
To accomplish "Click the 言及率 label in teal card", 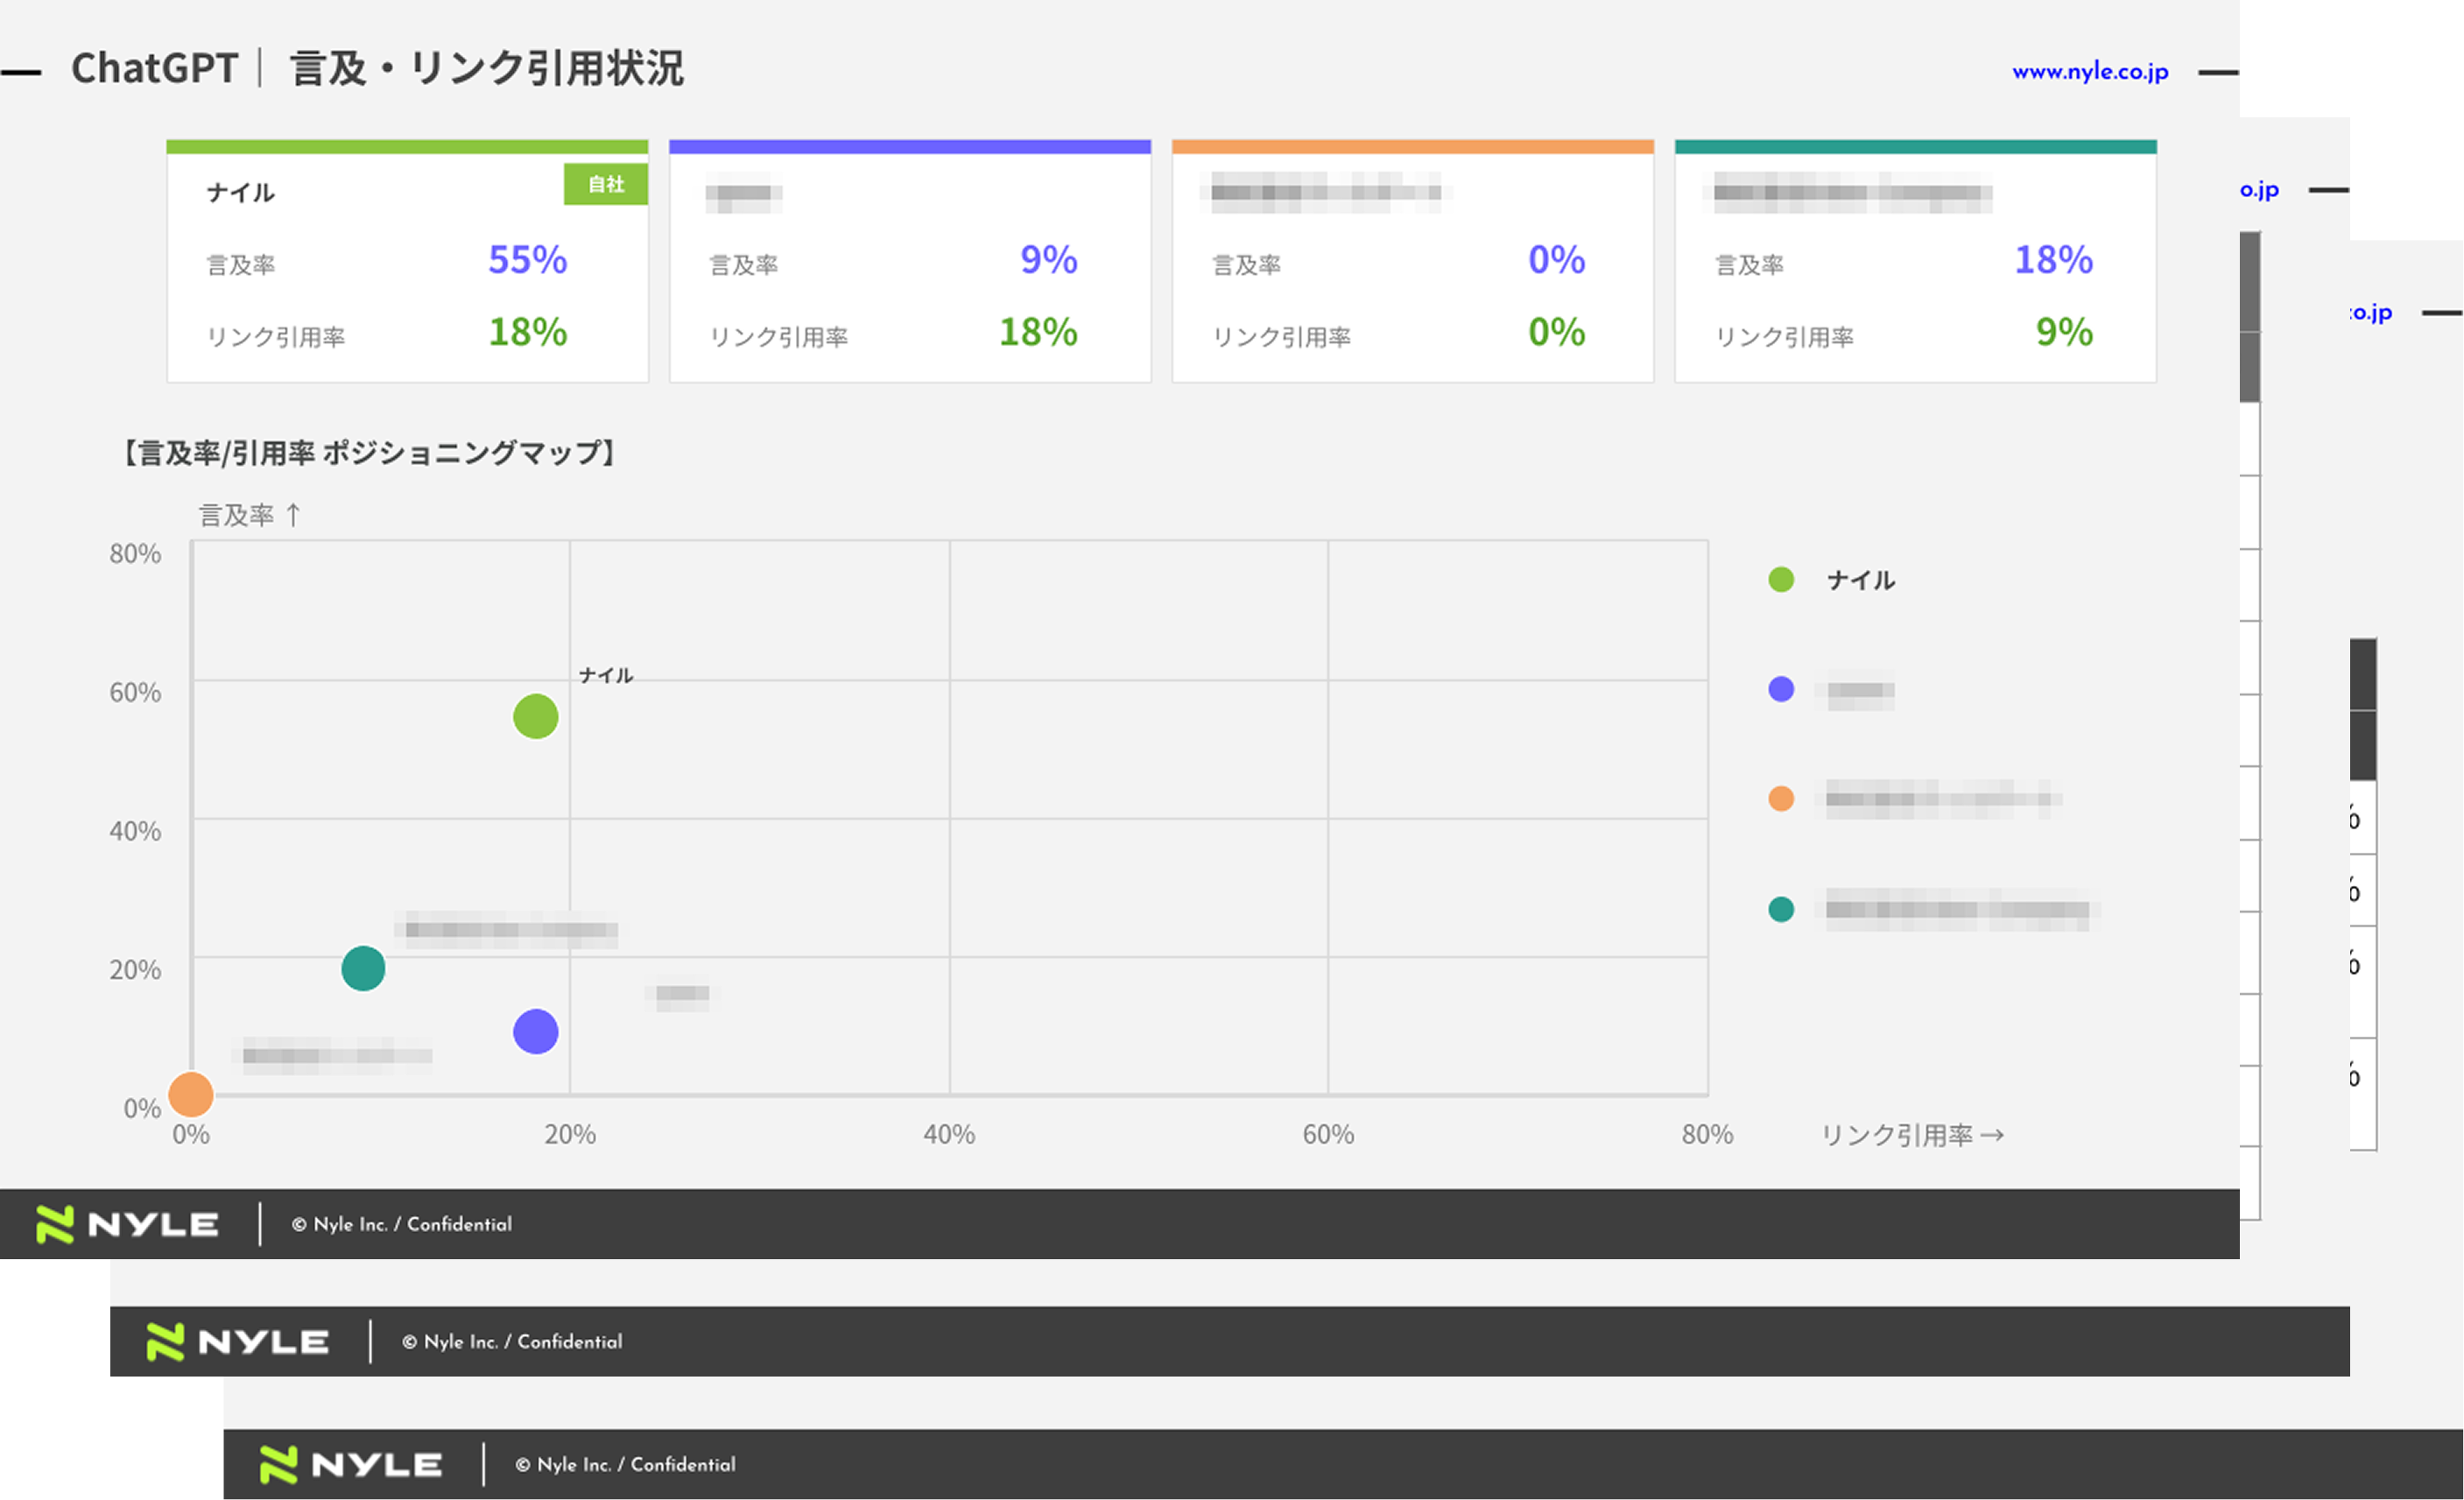I will 1749,265.
